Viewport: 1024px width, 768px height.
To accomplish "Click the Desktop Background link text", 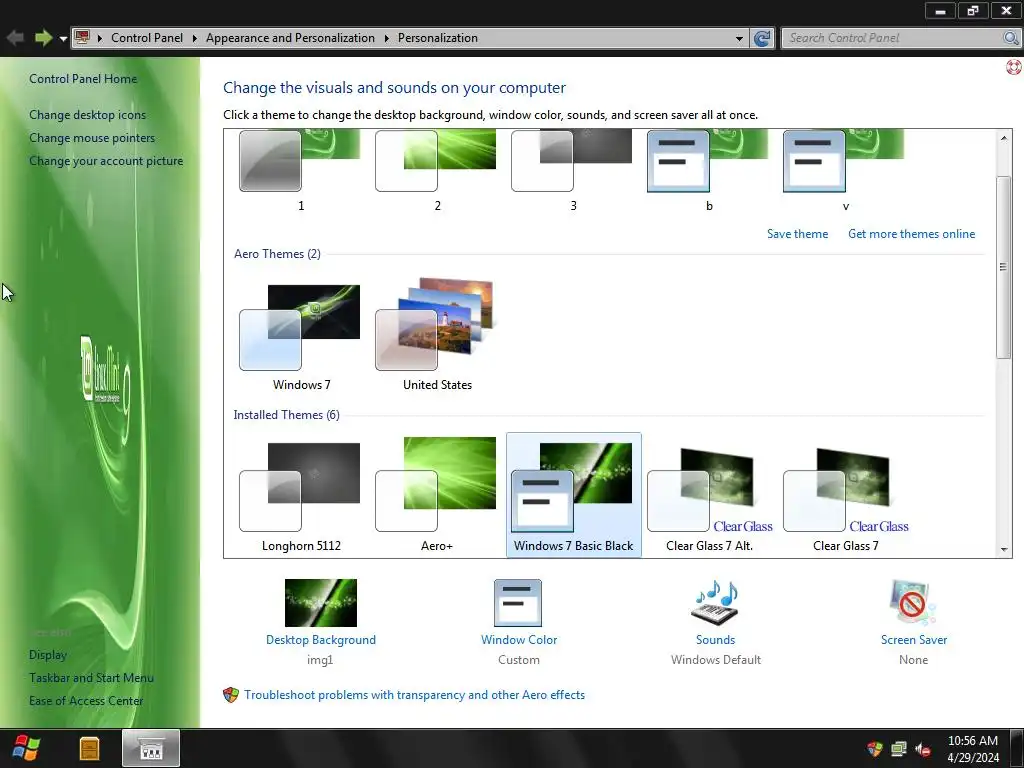I will point(321,640).
